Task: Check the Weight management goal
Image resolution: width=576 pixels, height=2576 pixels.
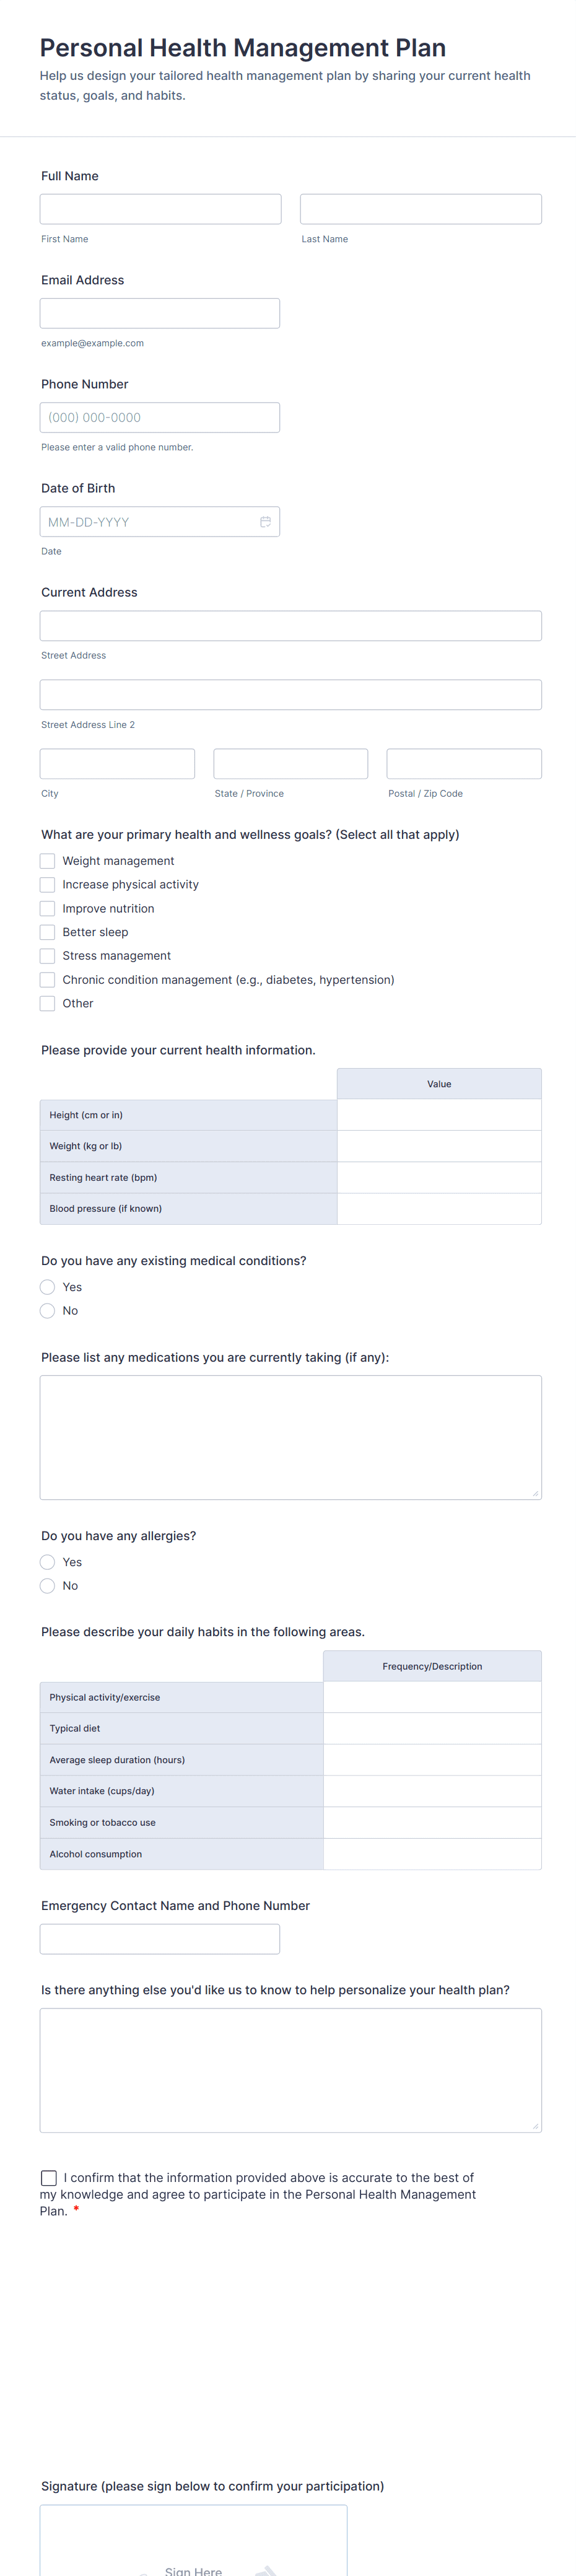Action: (47, 860)
